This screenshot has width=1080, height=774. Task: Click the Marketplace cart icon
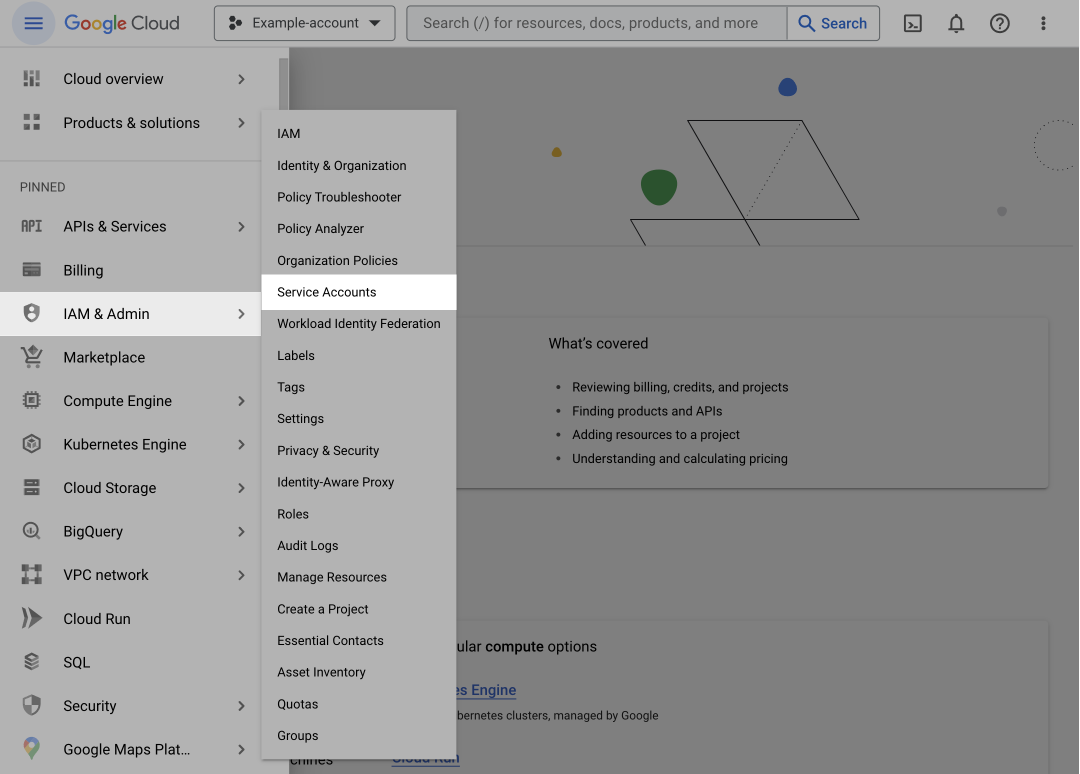[32, 357]
